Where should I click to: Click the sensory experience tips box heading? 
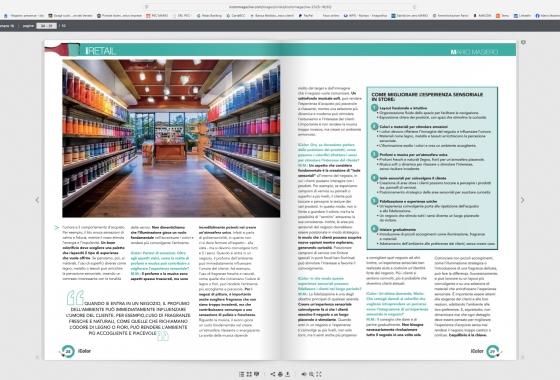click(x=427, y=96)
